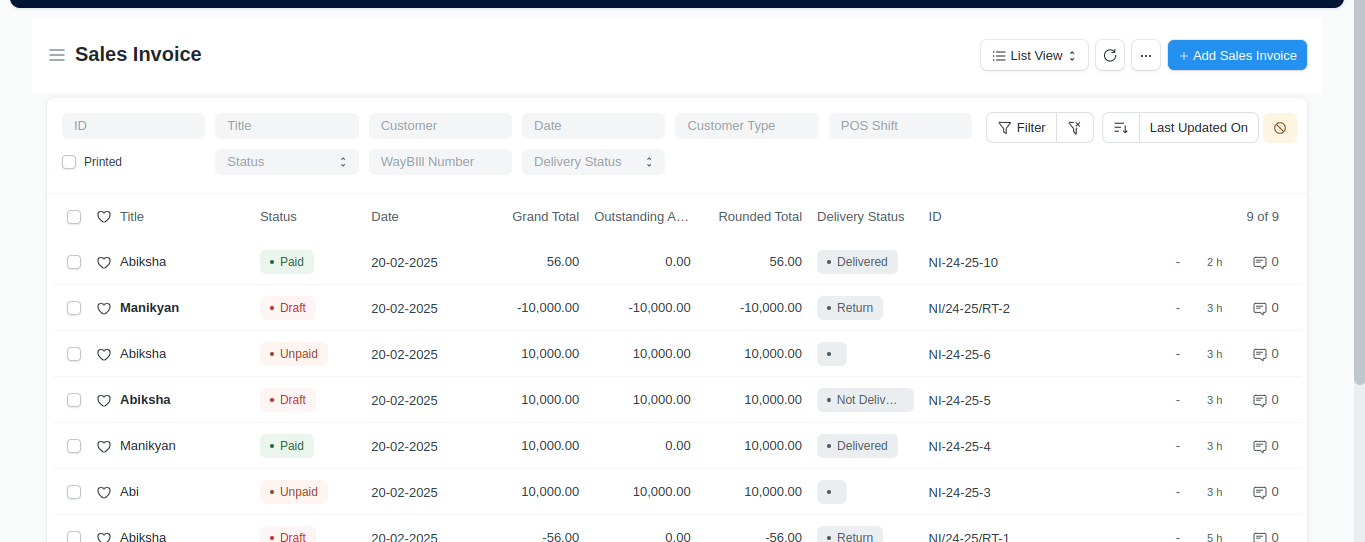
Task: Click the Draft status badge of NI/24-25/RT-2
Action: (x=288, y=308)
